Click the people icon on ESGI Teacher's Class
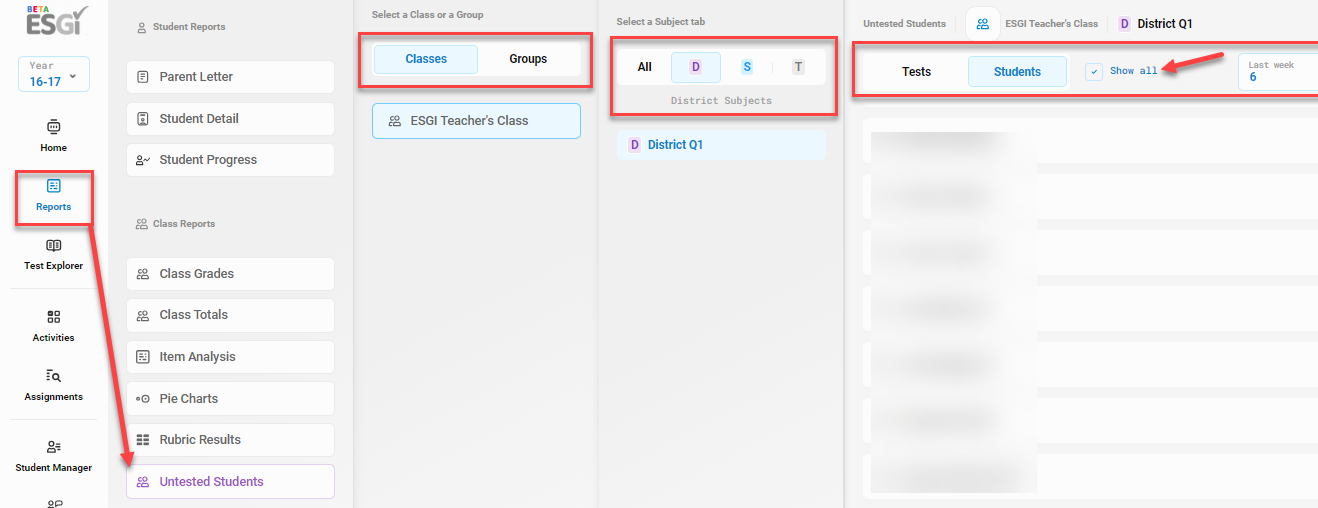This screenshot has height=508, width=1318. (395, 121)
